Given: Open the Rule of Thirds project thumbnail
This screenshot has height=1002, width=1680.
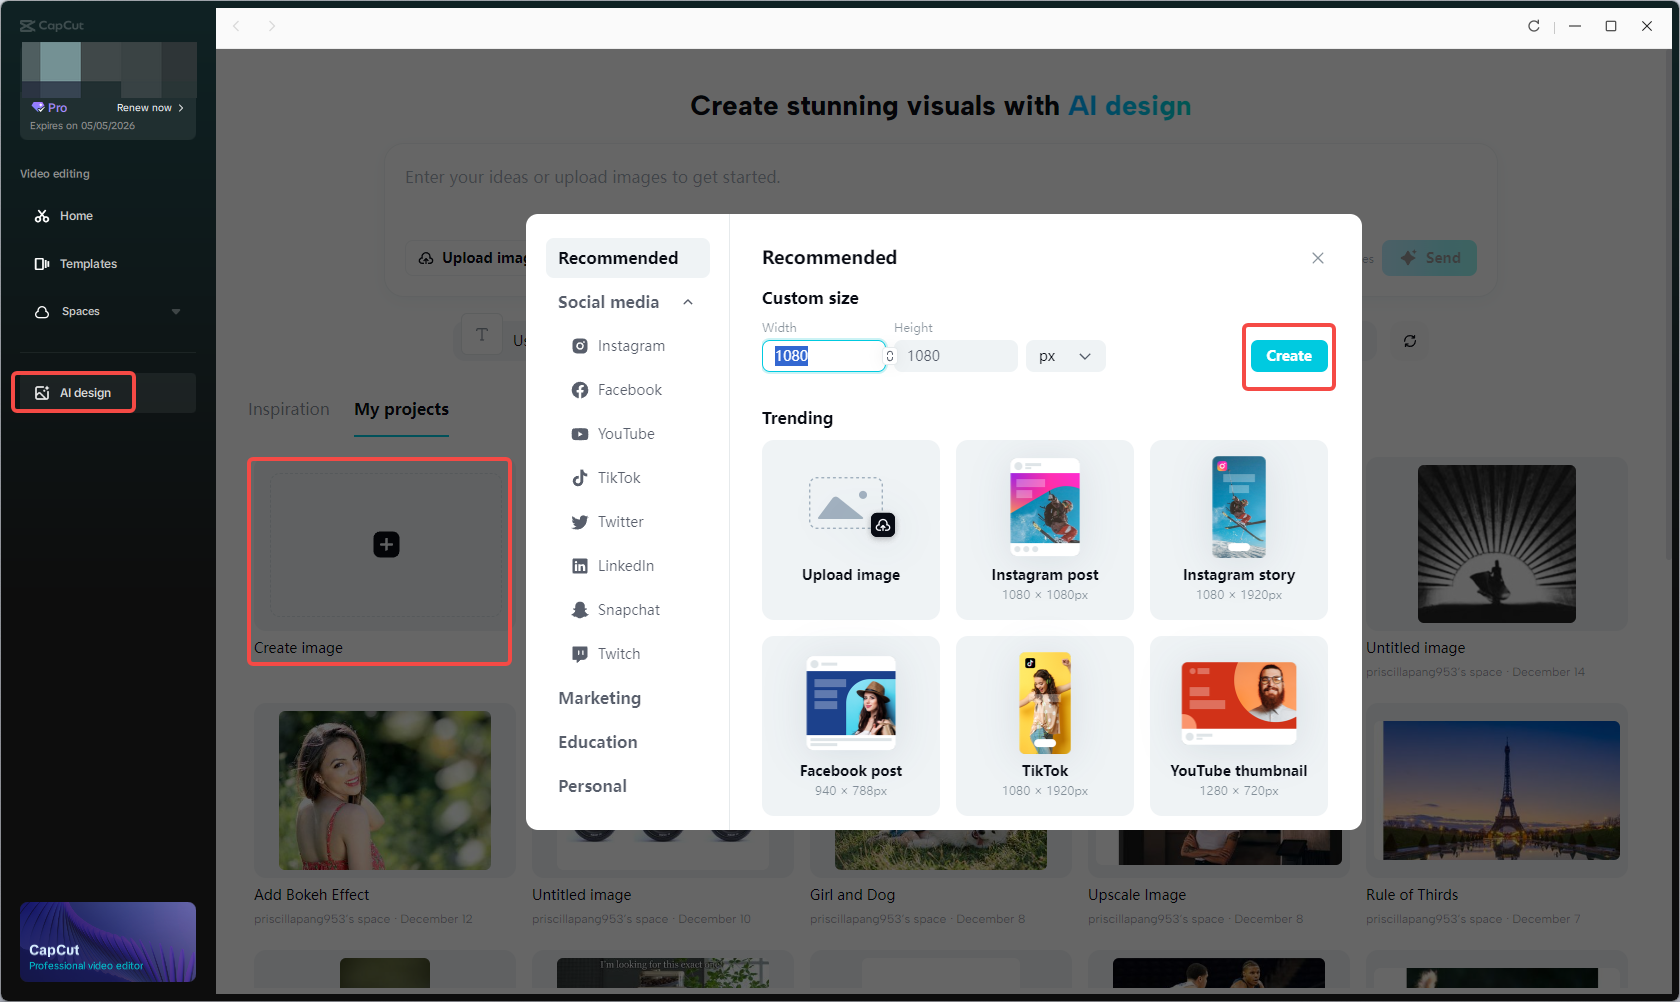Looking at the screenshot, I should coord(1496,791).
